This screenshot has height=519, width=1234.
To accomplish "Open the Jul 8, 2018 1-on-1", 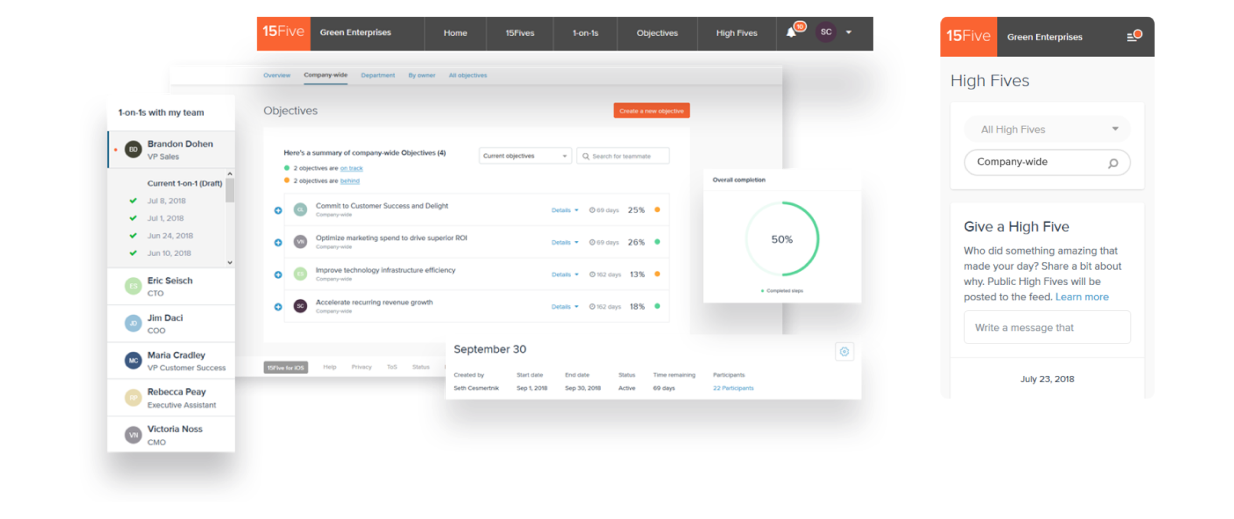I will point(166,201).
